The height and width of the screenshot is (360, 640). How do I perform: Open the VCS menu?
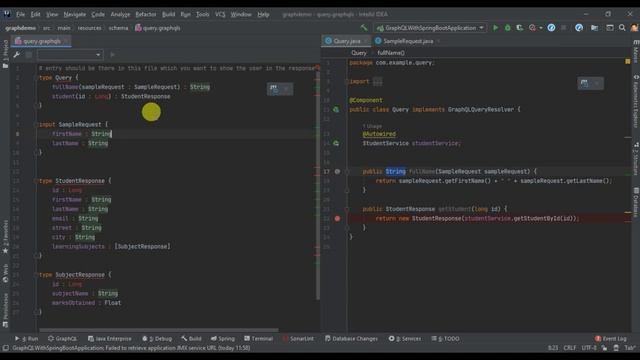point(220,14)
